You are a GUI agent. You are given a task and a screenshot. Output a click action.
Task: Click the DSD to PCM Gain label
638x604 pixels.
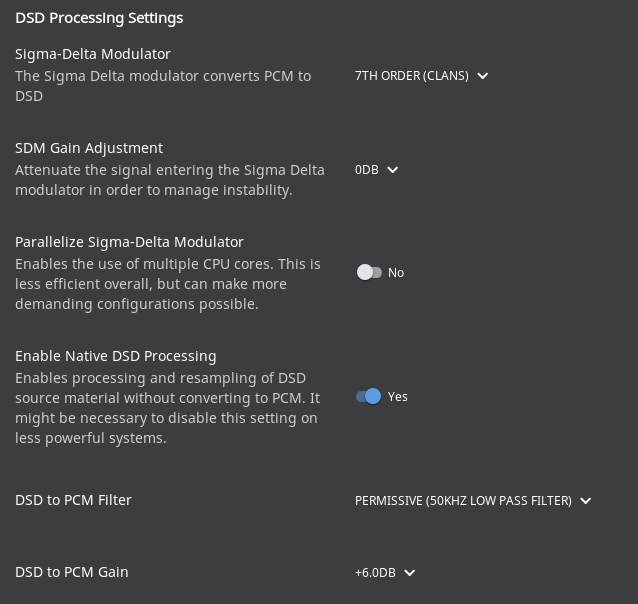coord(72,572)
